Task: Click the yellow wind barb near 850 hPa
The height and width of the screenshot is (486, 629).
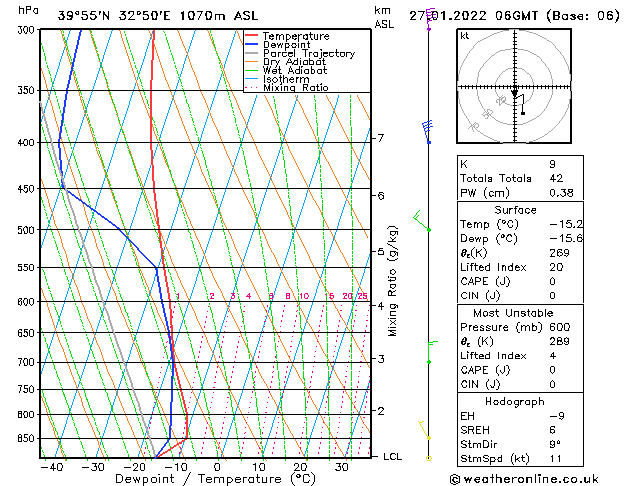Action: click(x=424, y=430)
